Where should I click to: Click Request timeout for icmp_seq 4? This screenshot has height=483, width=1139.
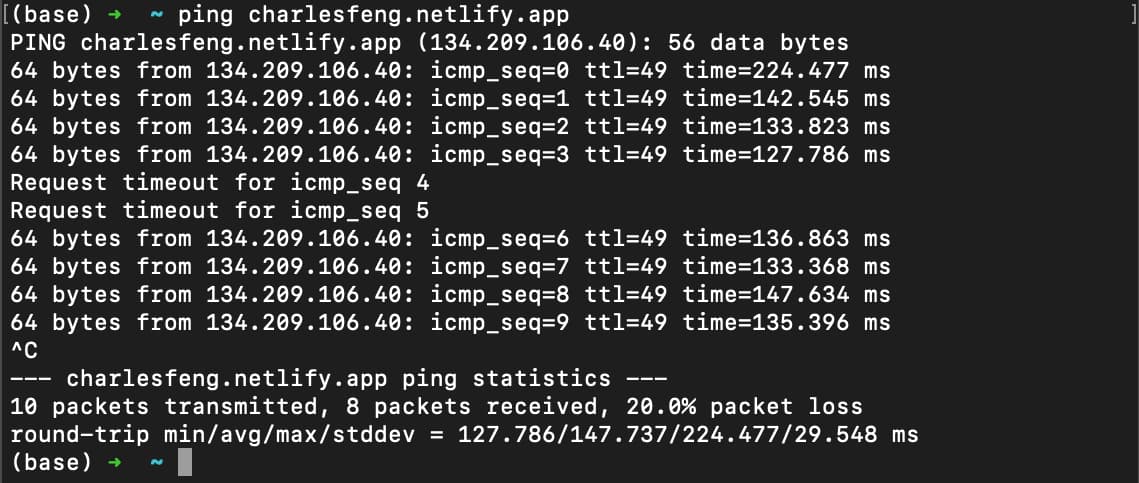tap(219, 182)
